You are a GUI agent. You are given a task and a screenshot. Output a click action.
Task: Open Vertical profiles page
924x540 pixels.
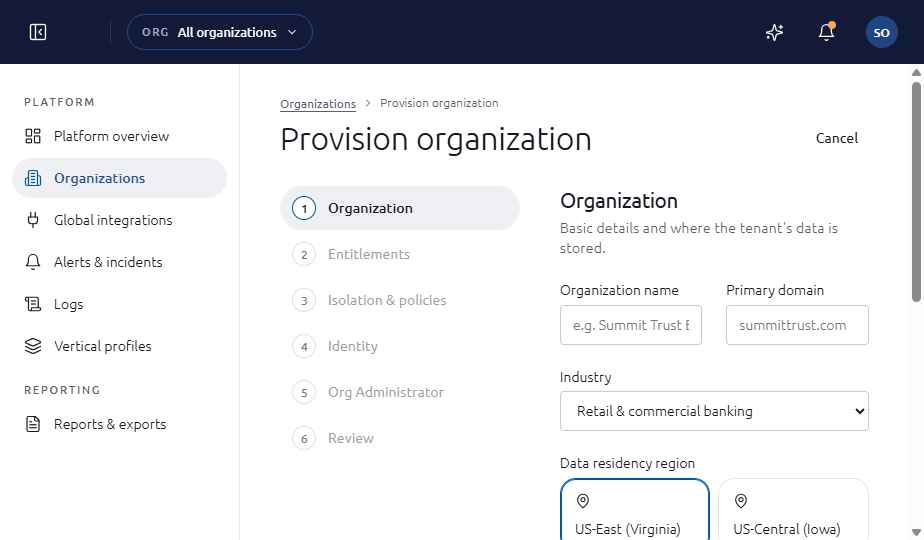[x=120, y=346]
